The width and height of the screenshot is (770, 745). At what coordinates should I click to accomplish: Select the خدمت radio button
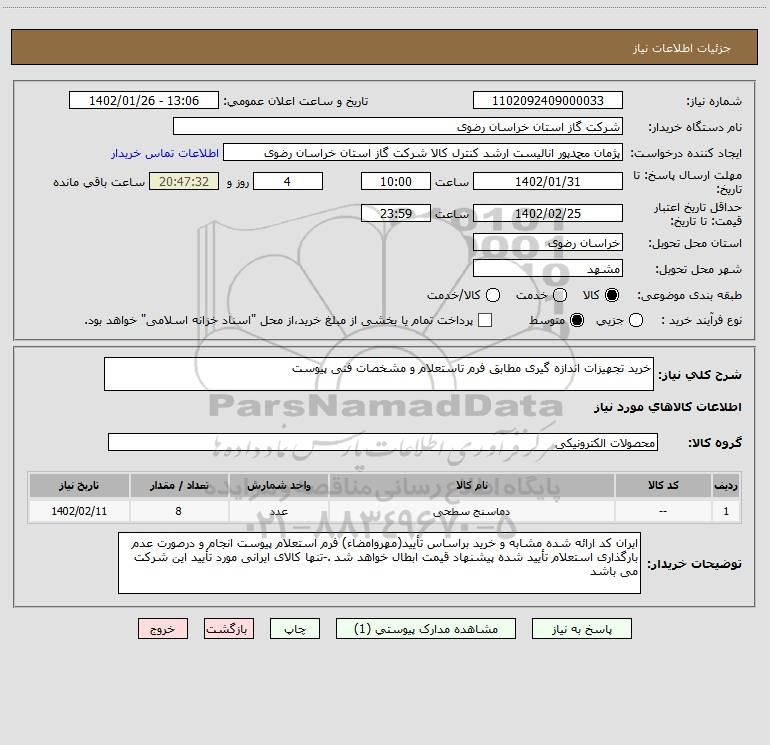(x=560, y=295)
